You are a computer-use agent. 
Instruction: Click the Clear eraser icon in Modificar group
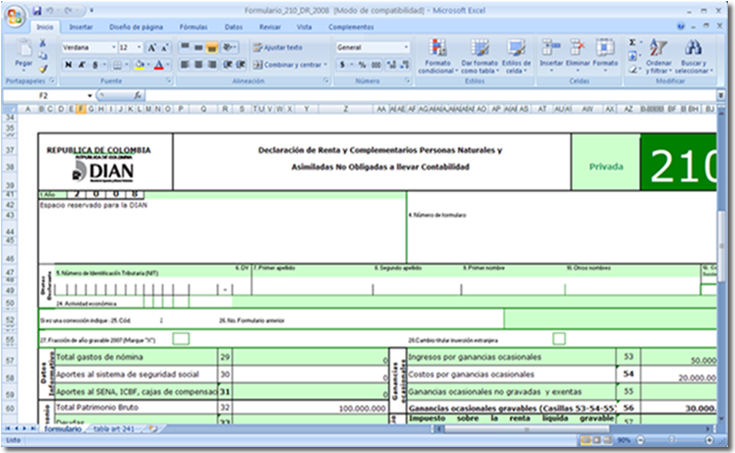633,69
